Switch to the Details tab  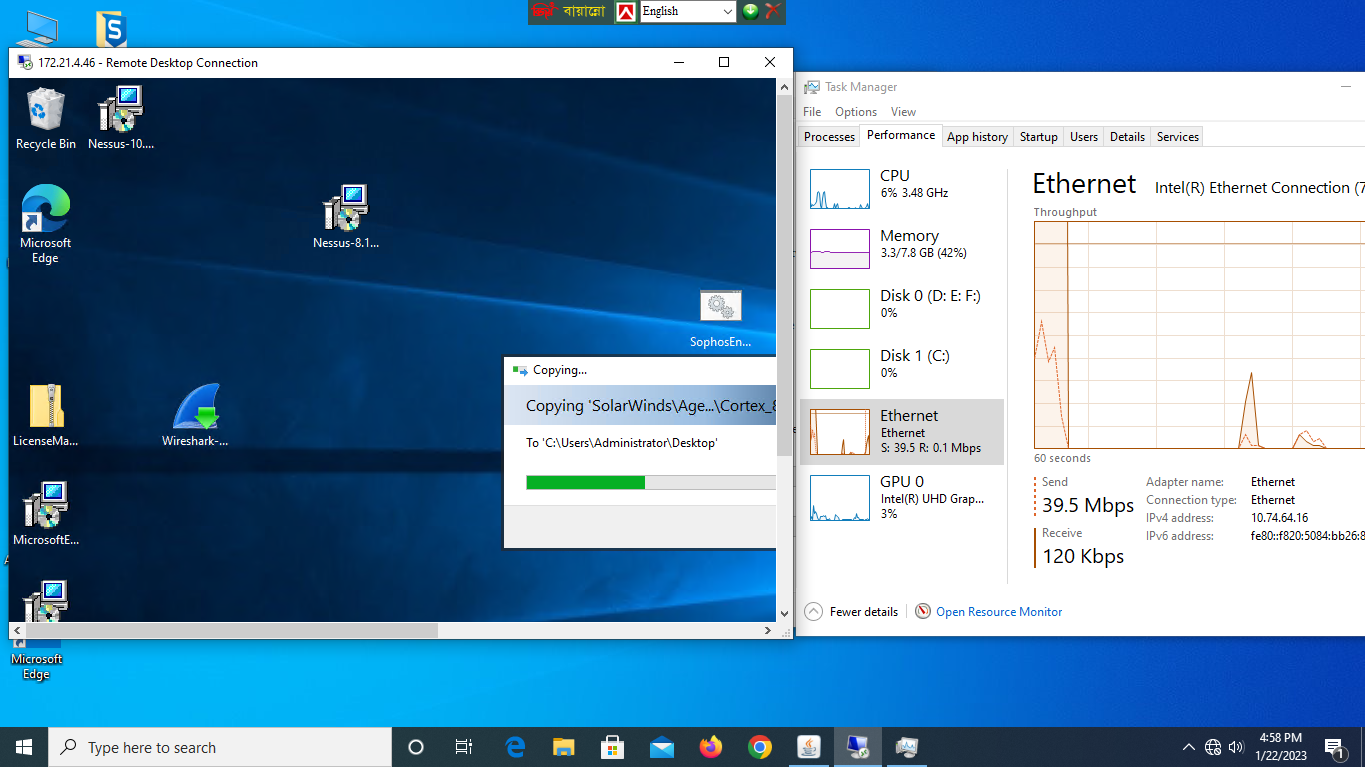point(1127,137)
